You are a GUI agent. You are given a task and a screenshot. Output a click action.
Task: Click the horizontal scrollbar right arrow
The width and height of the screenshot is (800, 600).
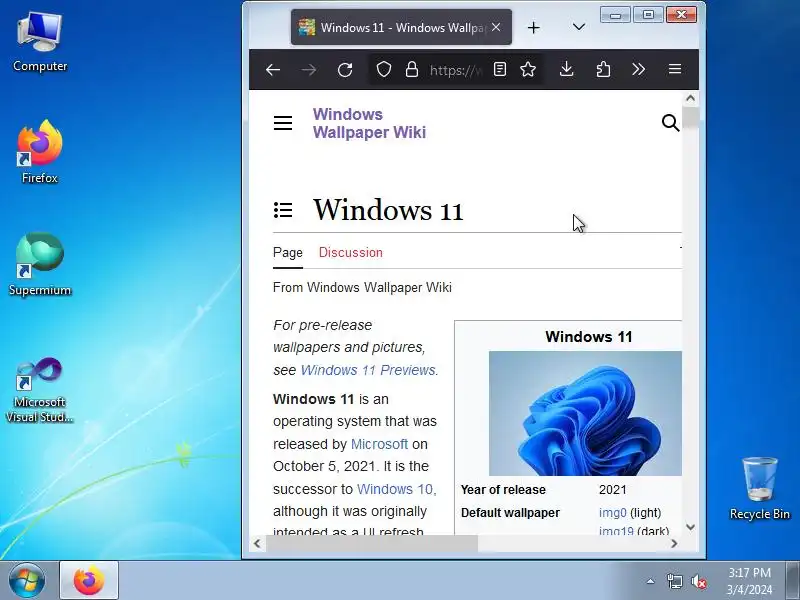tap(674, 543)
